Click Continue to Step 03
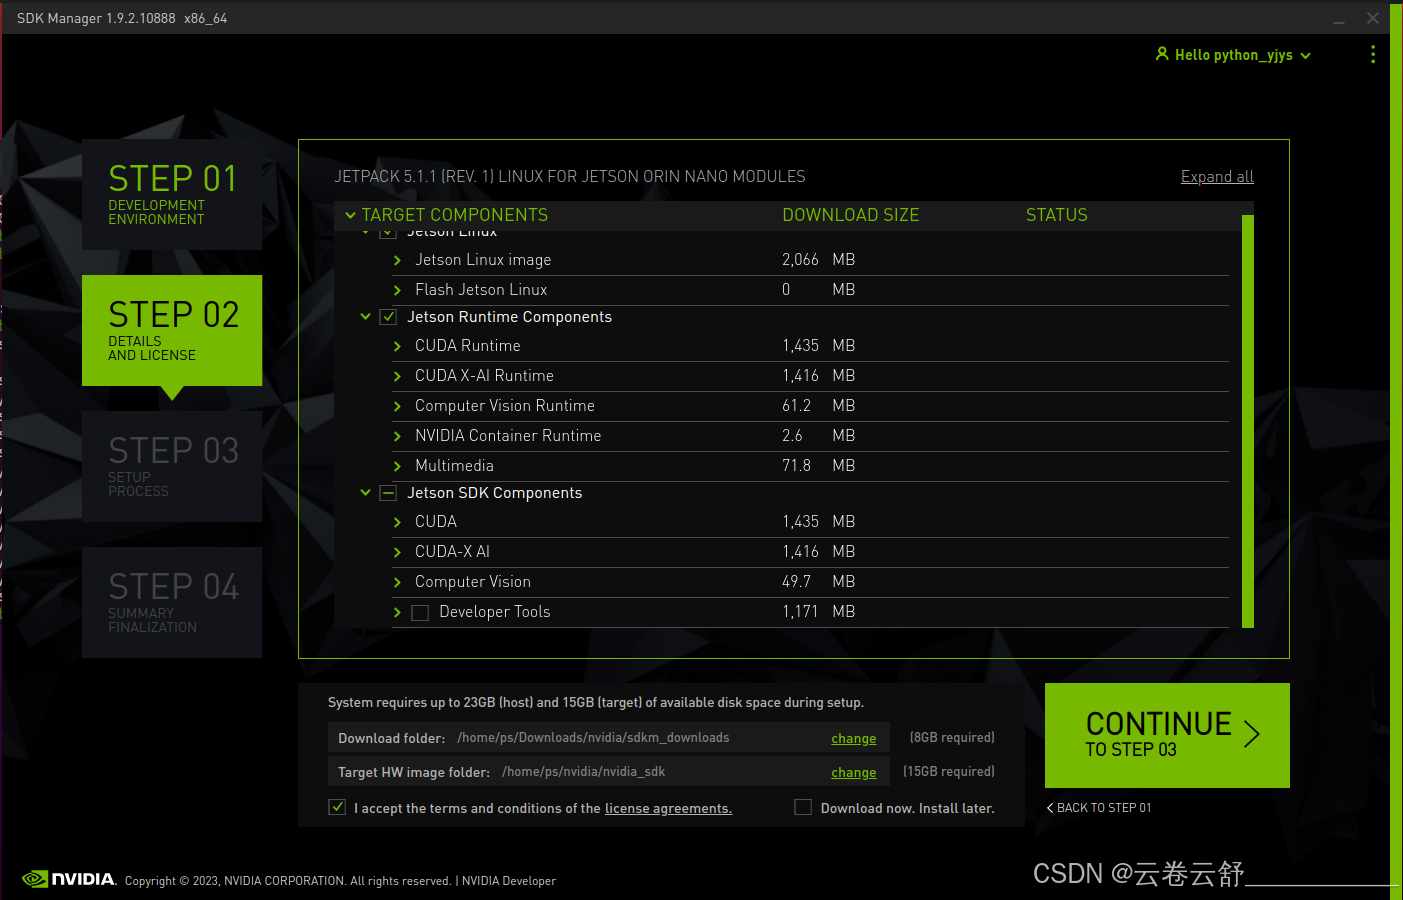The image size is (1403, 900). (1167, 735)
